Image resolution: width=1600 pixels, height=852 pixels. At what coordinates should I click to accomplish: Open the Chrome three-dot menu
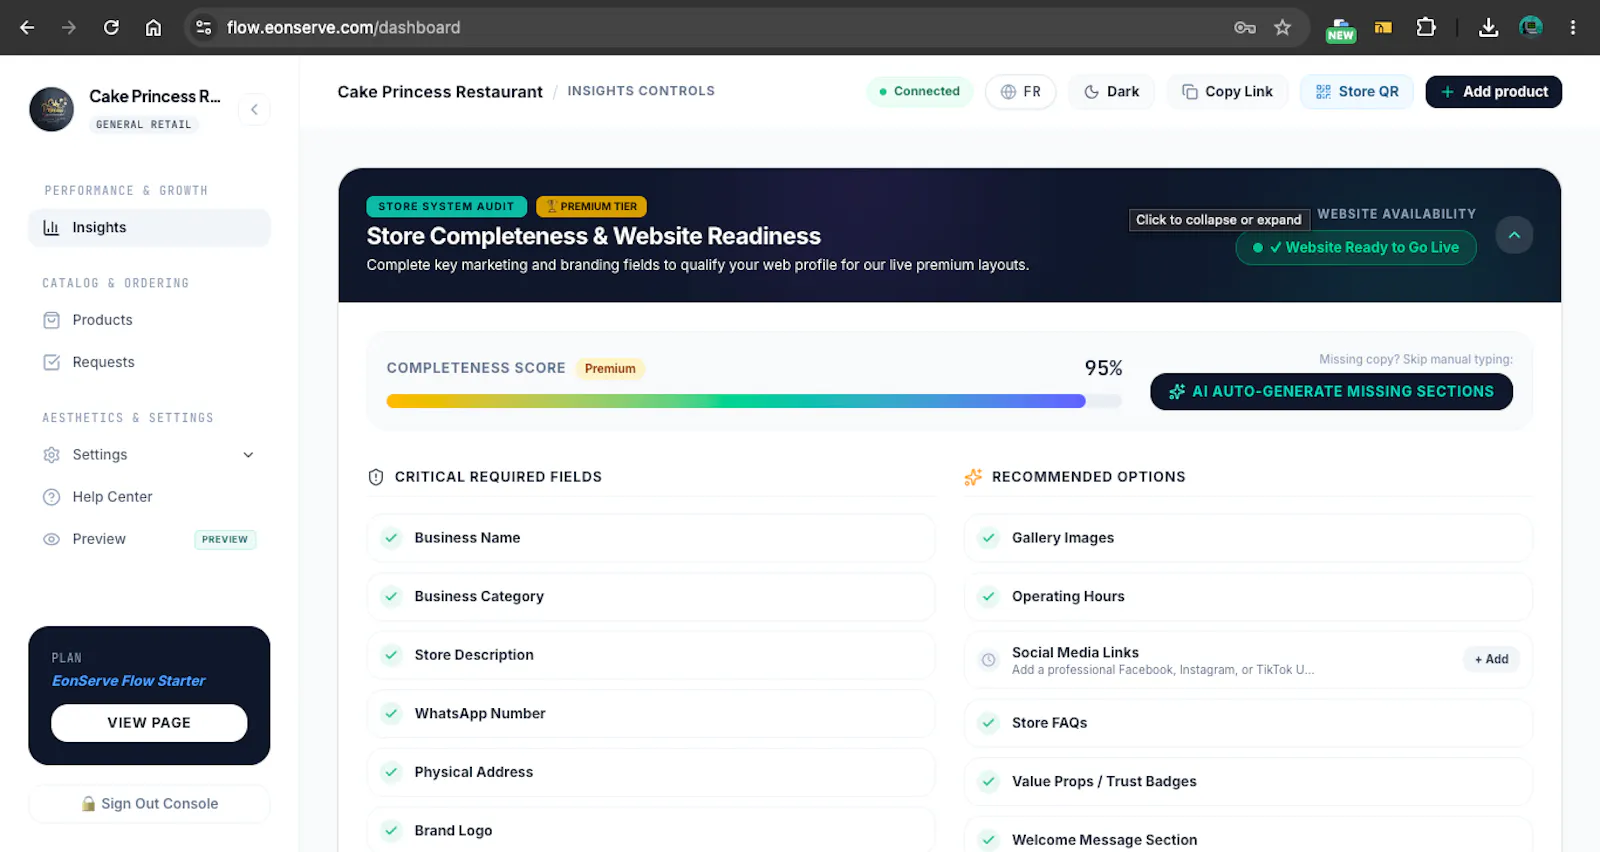(x=1573, y=27)
